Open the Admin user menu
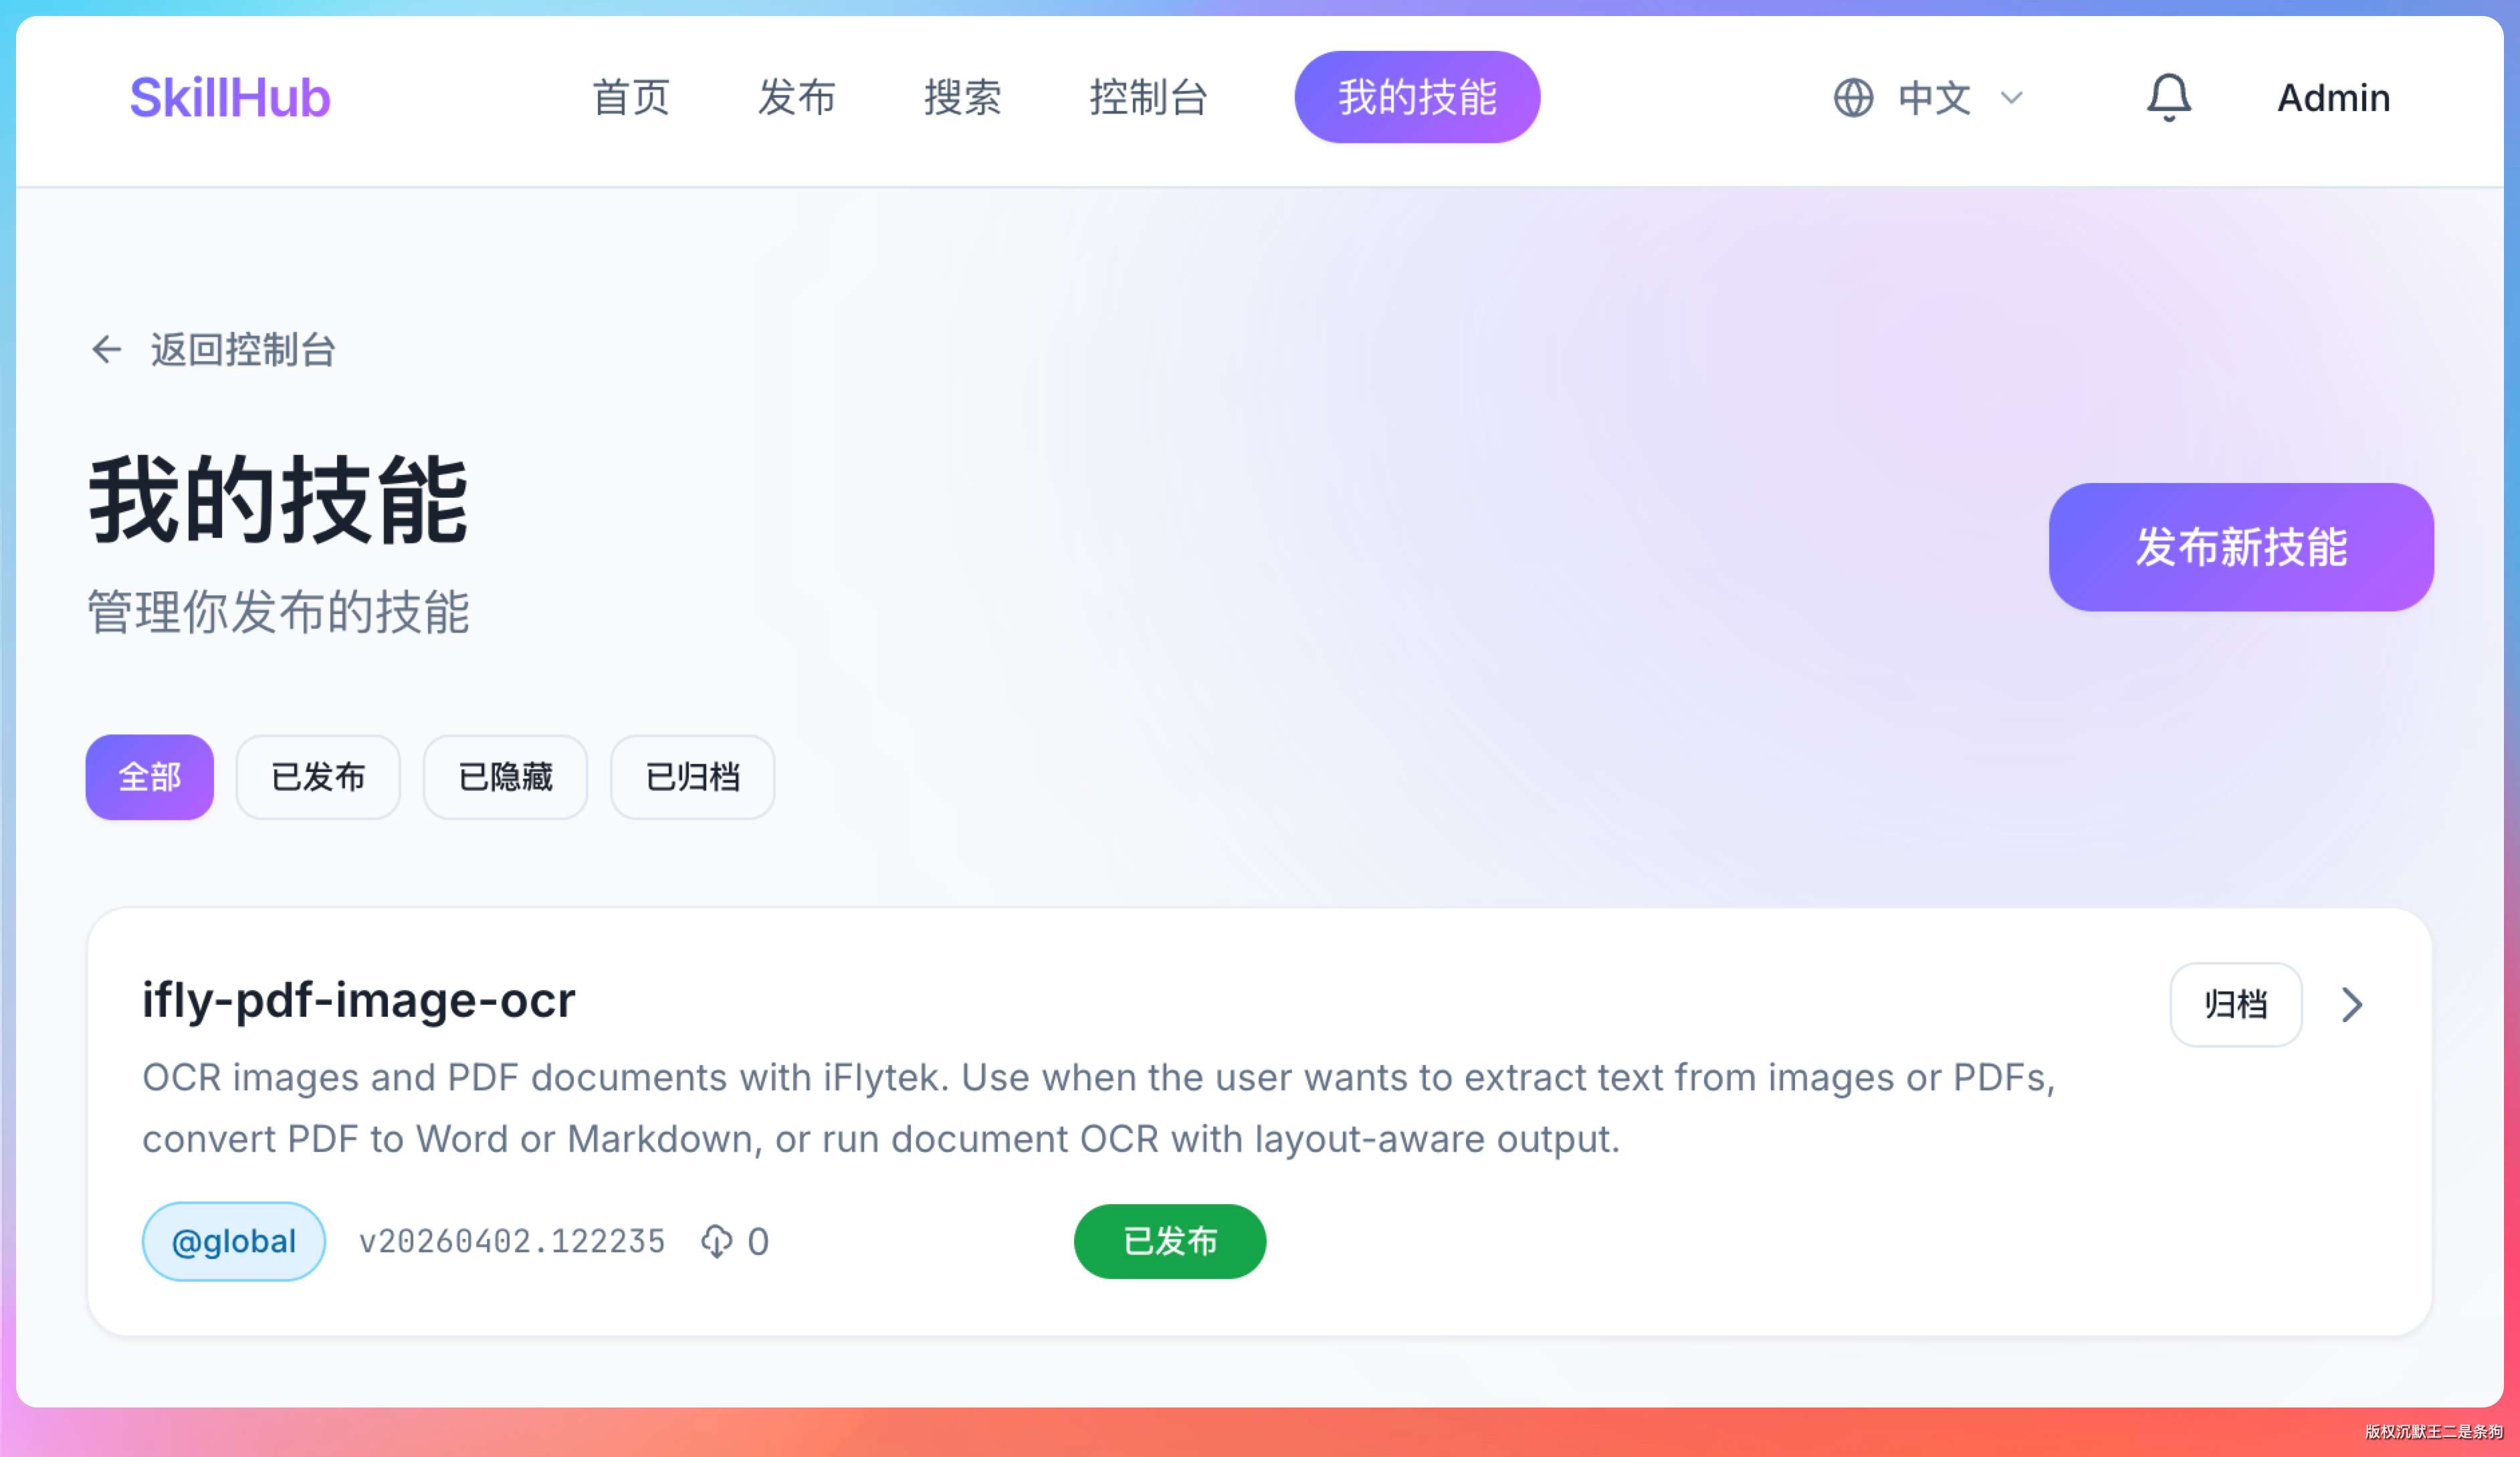2520x1457 pixels. click(x=2333, y=98)
